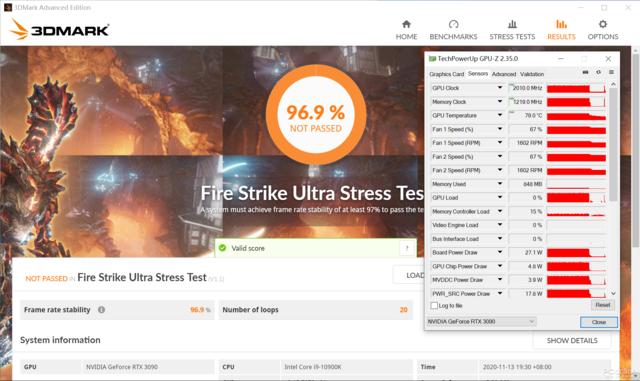
Task: Open the OPTIONS gear icon
Action: pos(603,24)
